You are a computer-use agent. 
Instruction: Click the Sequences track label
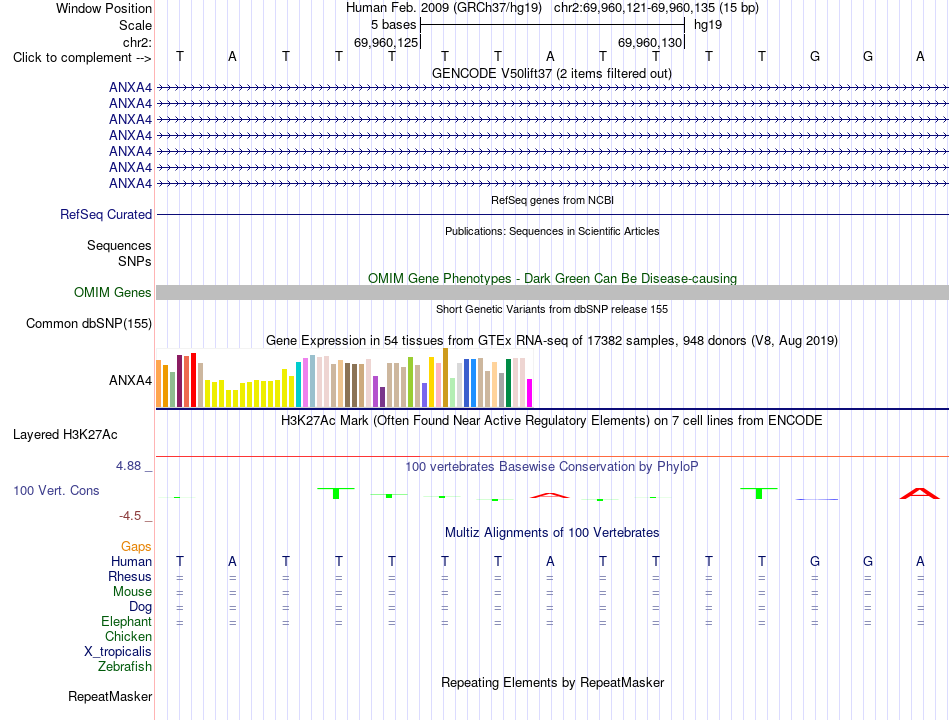point(119,245)
